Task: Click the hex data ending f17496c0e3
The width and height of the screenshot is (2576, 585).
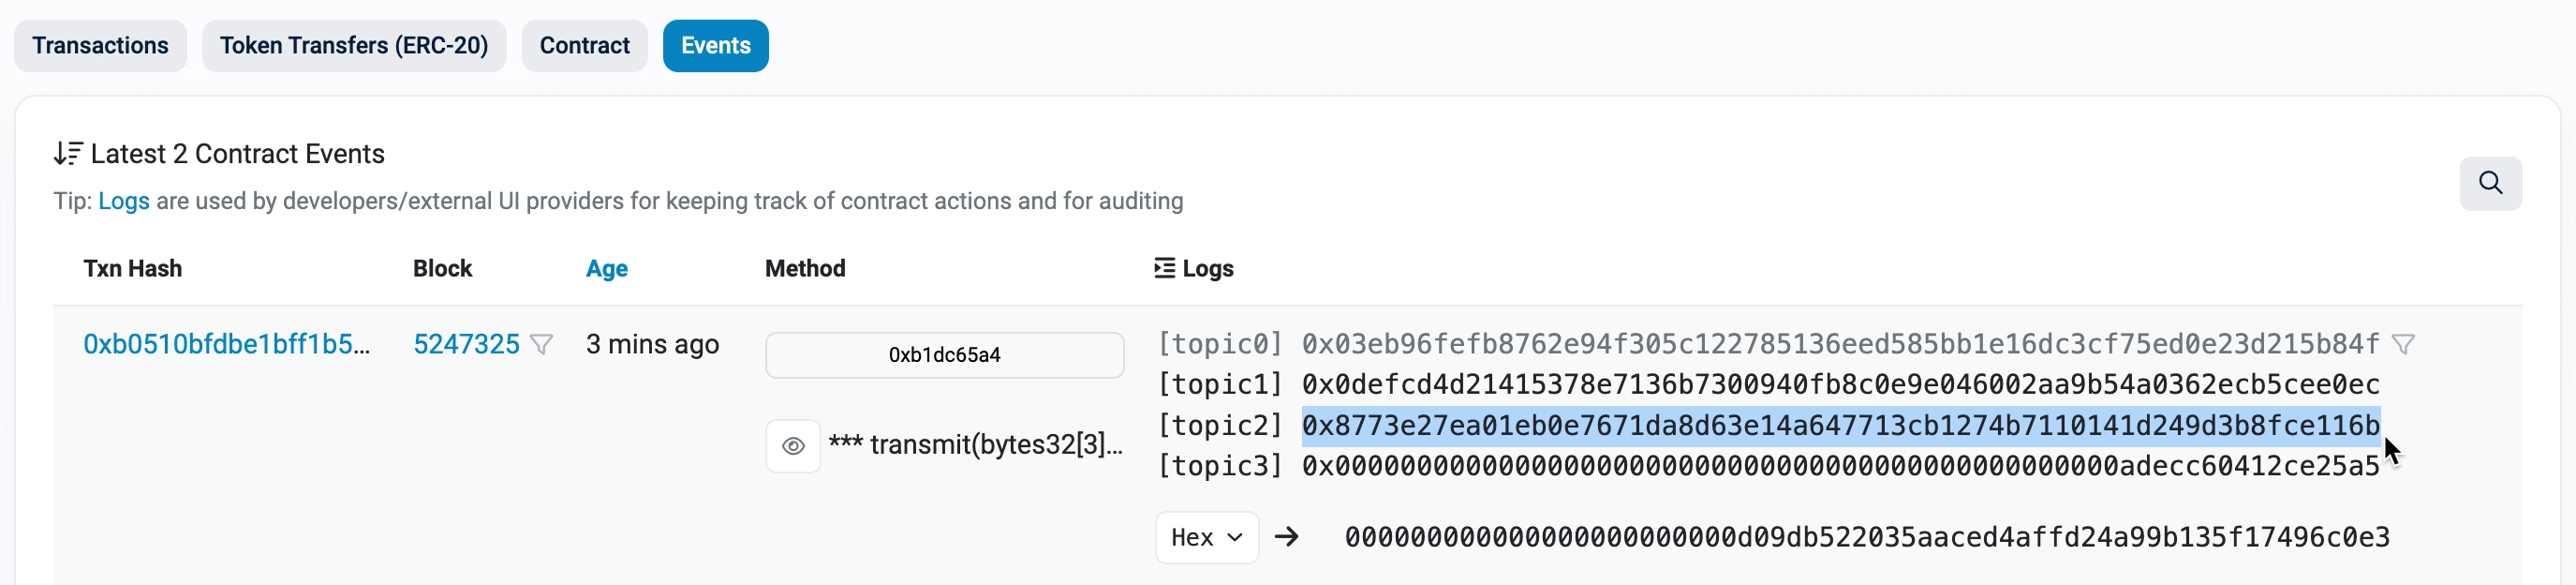Action: (x=1867, y=537)
